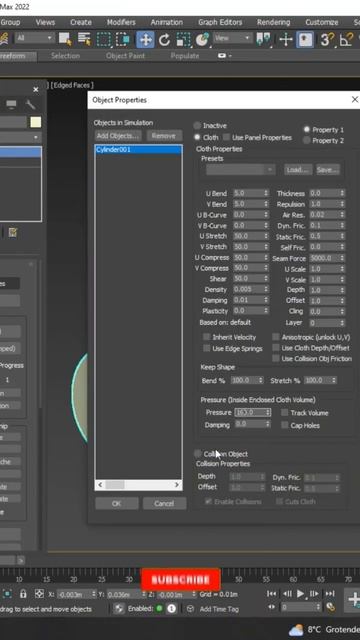Select the Property 2 radio button
The width and height of the screenshot is (360, 640).
click(x=307, y=140)
